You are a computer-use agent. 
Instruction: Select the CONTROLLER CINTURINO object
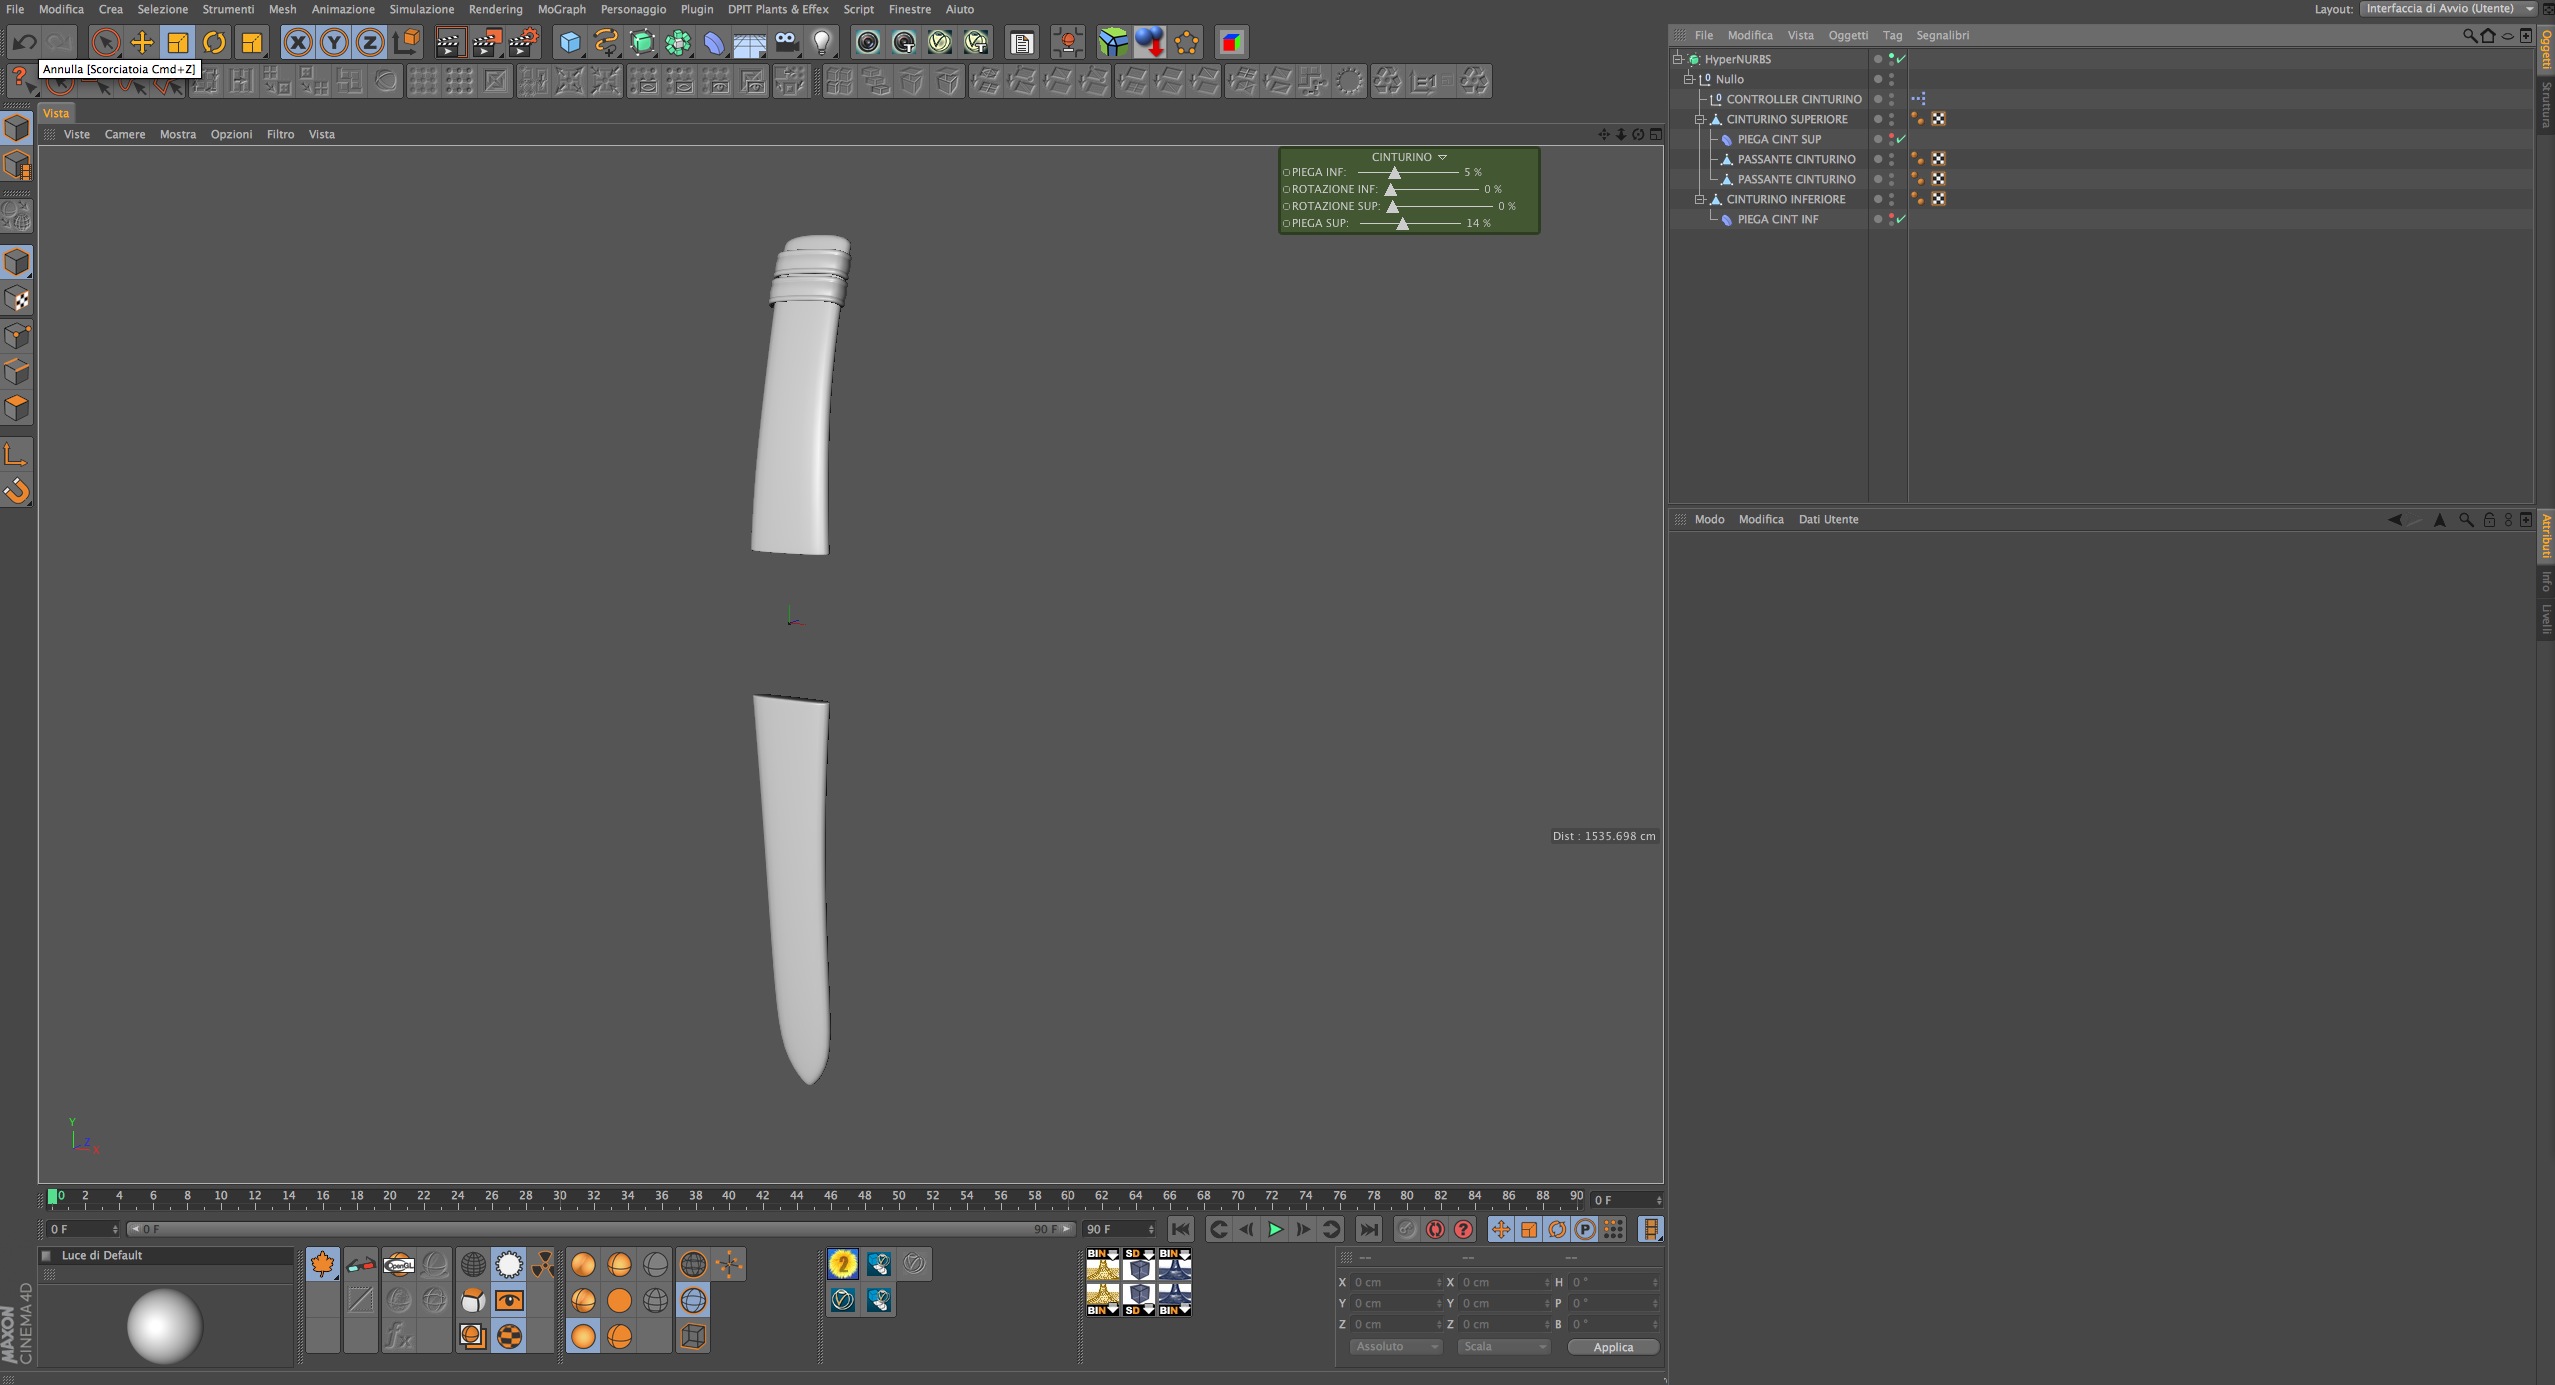tap(1793, 99)
